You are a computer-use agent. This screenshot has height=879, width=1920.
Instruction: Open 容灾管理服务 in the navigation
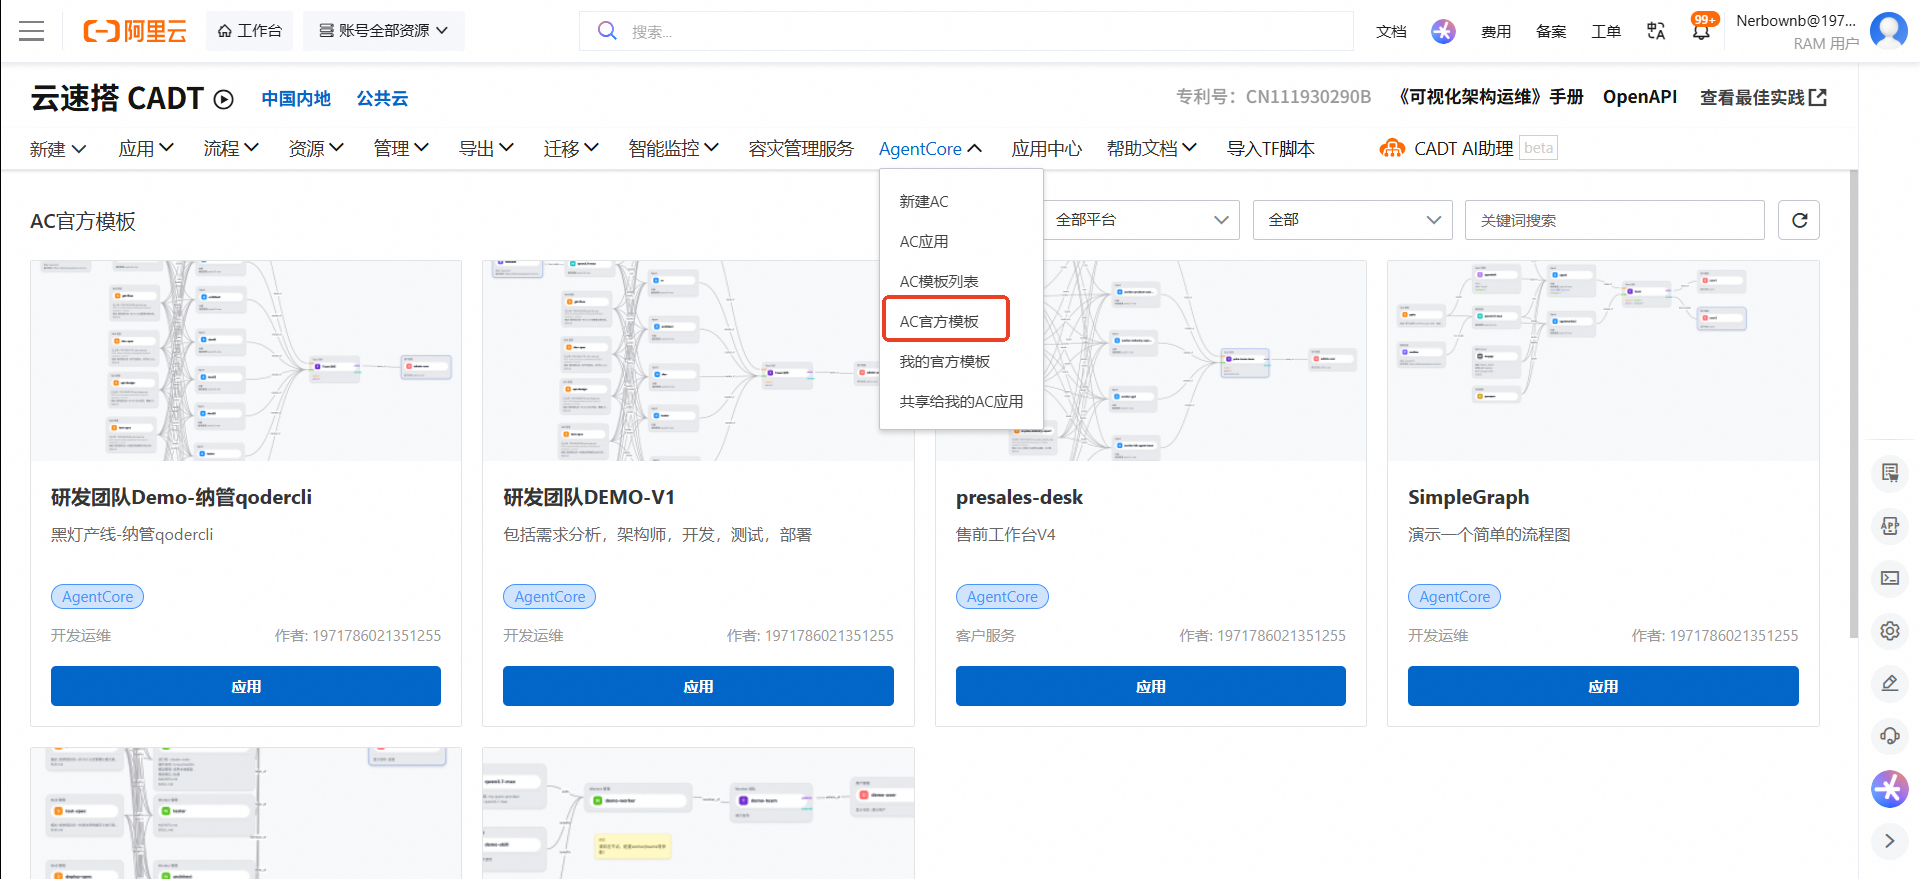pos(801,149)
